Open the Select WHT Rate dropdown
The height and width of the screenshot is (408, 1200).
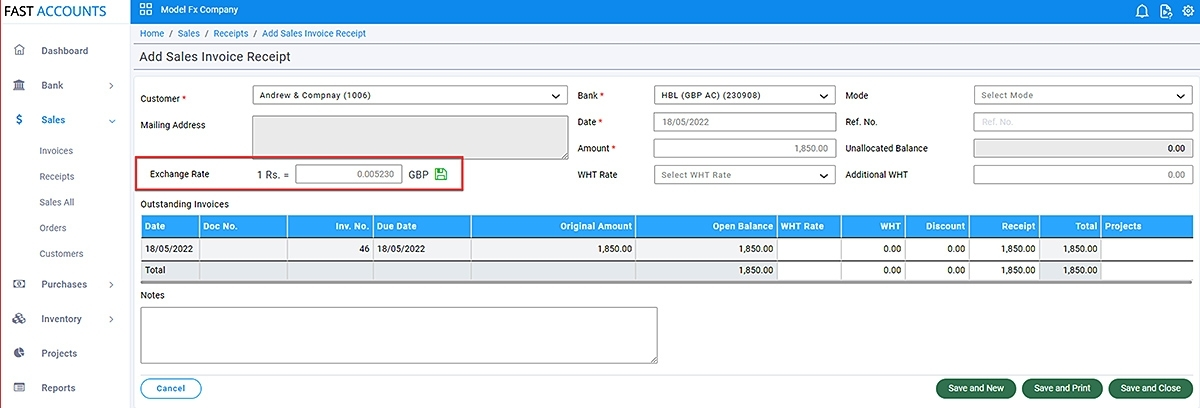coord(744,175)
